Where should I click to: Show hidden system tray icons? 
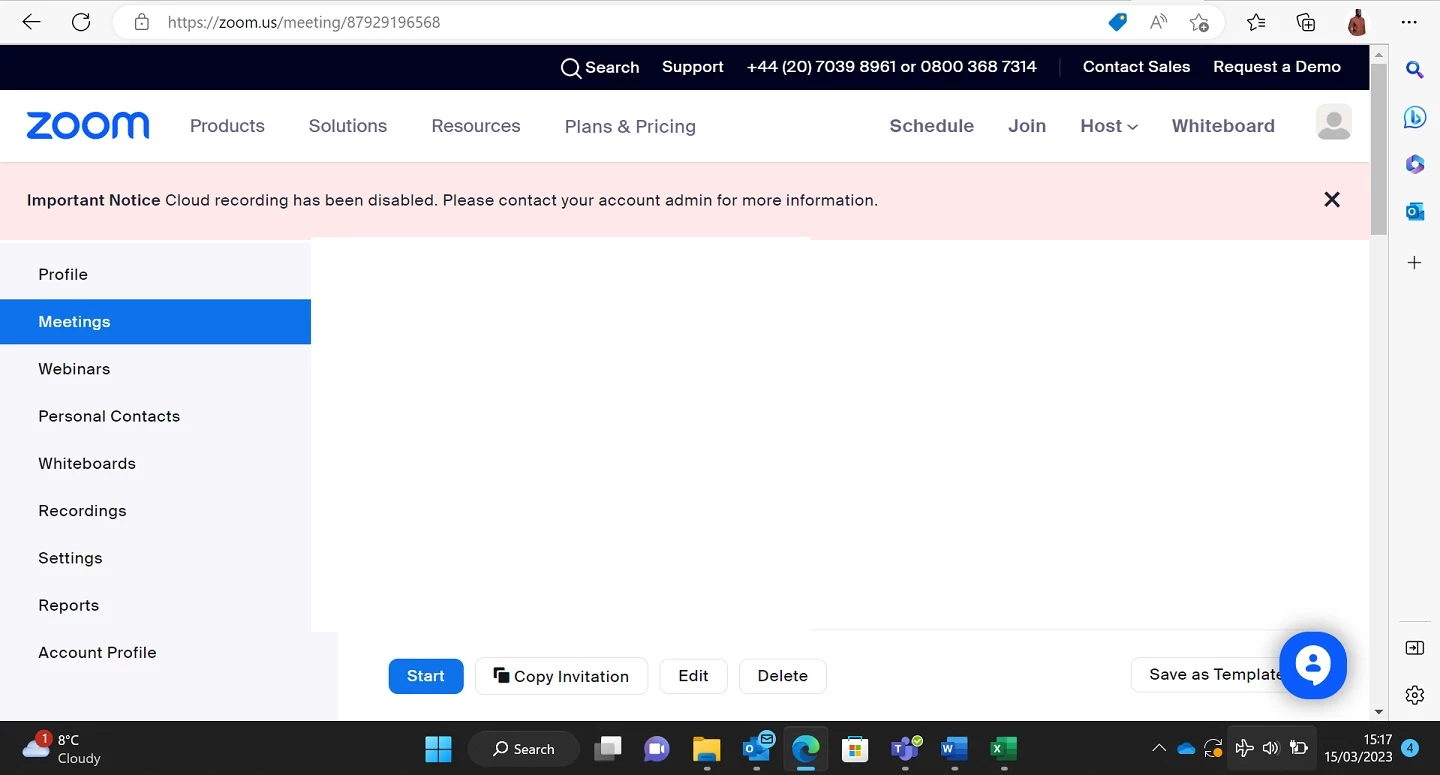tap(1159, 749)
